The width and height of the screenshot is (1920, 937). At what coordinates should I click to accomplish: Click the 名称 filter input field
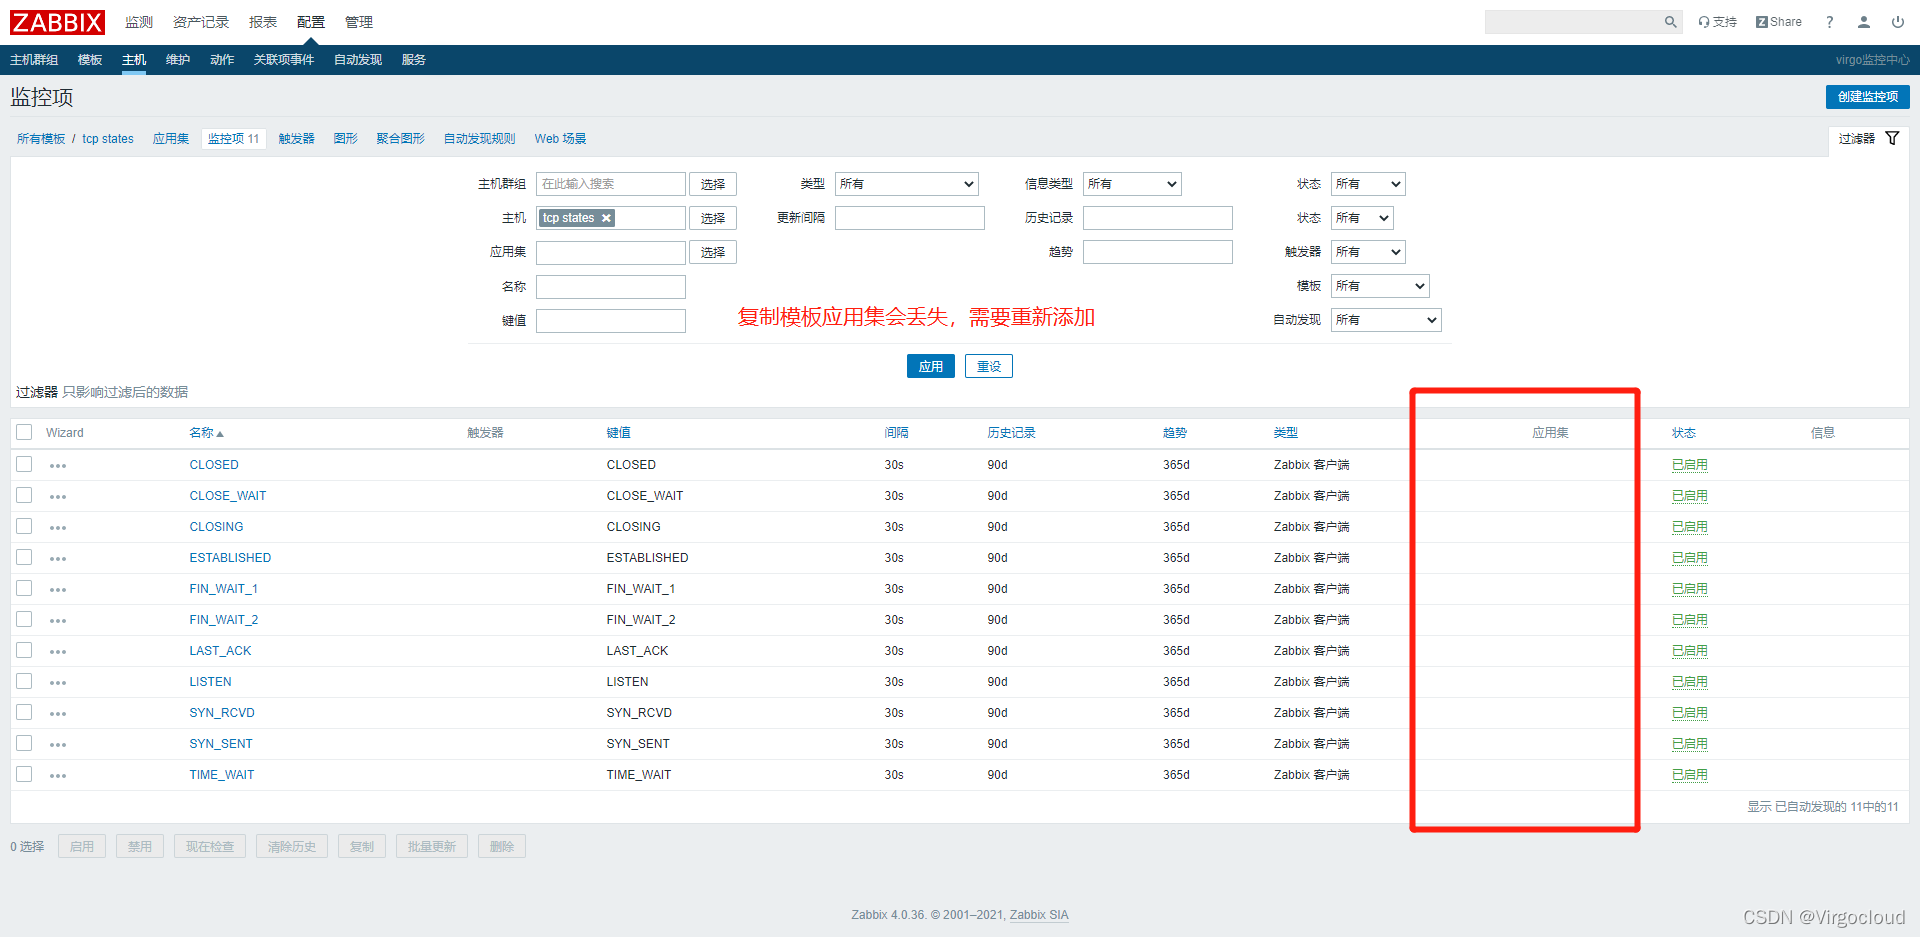click(611, 287)
